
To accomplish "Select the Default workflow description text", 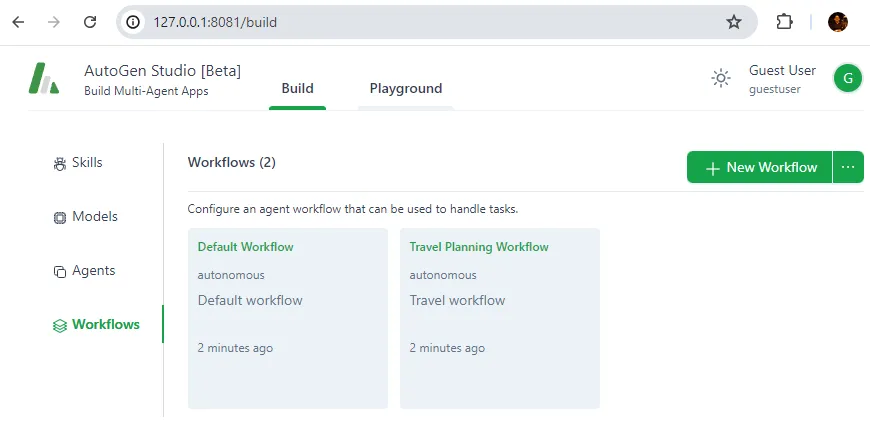I will pyautogui.click(x=250, y=301).
